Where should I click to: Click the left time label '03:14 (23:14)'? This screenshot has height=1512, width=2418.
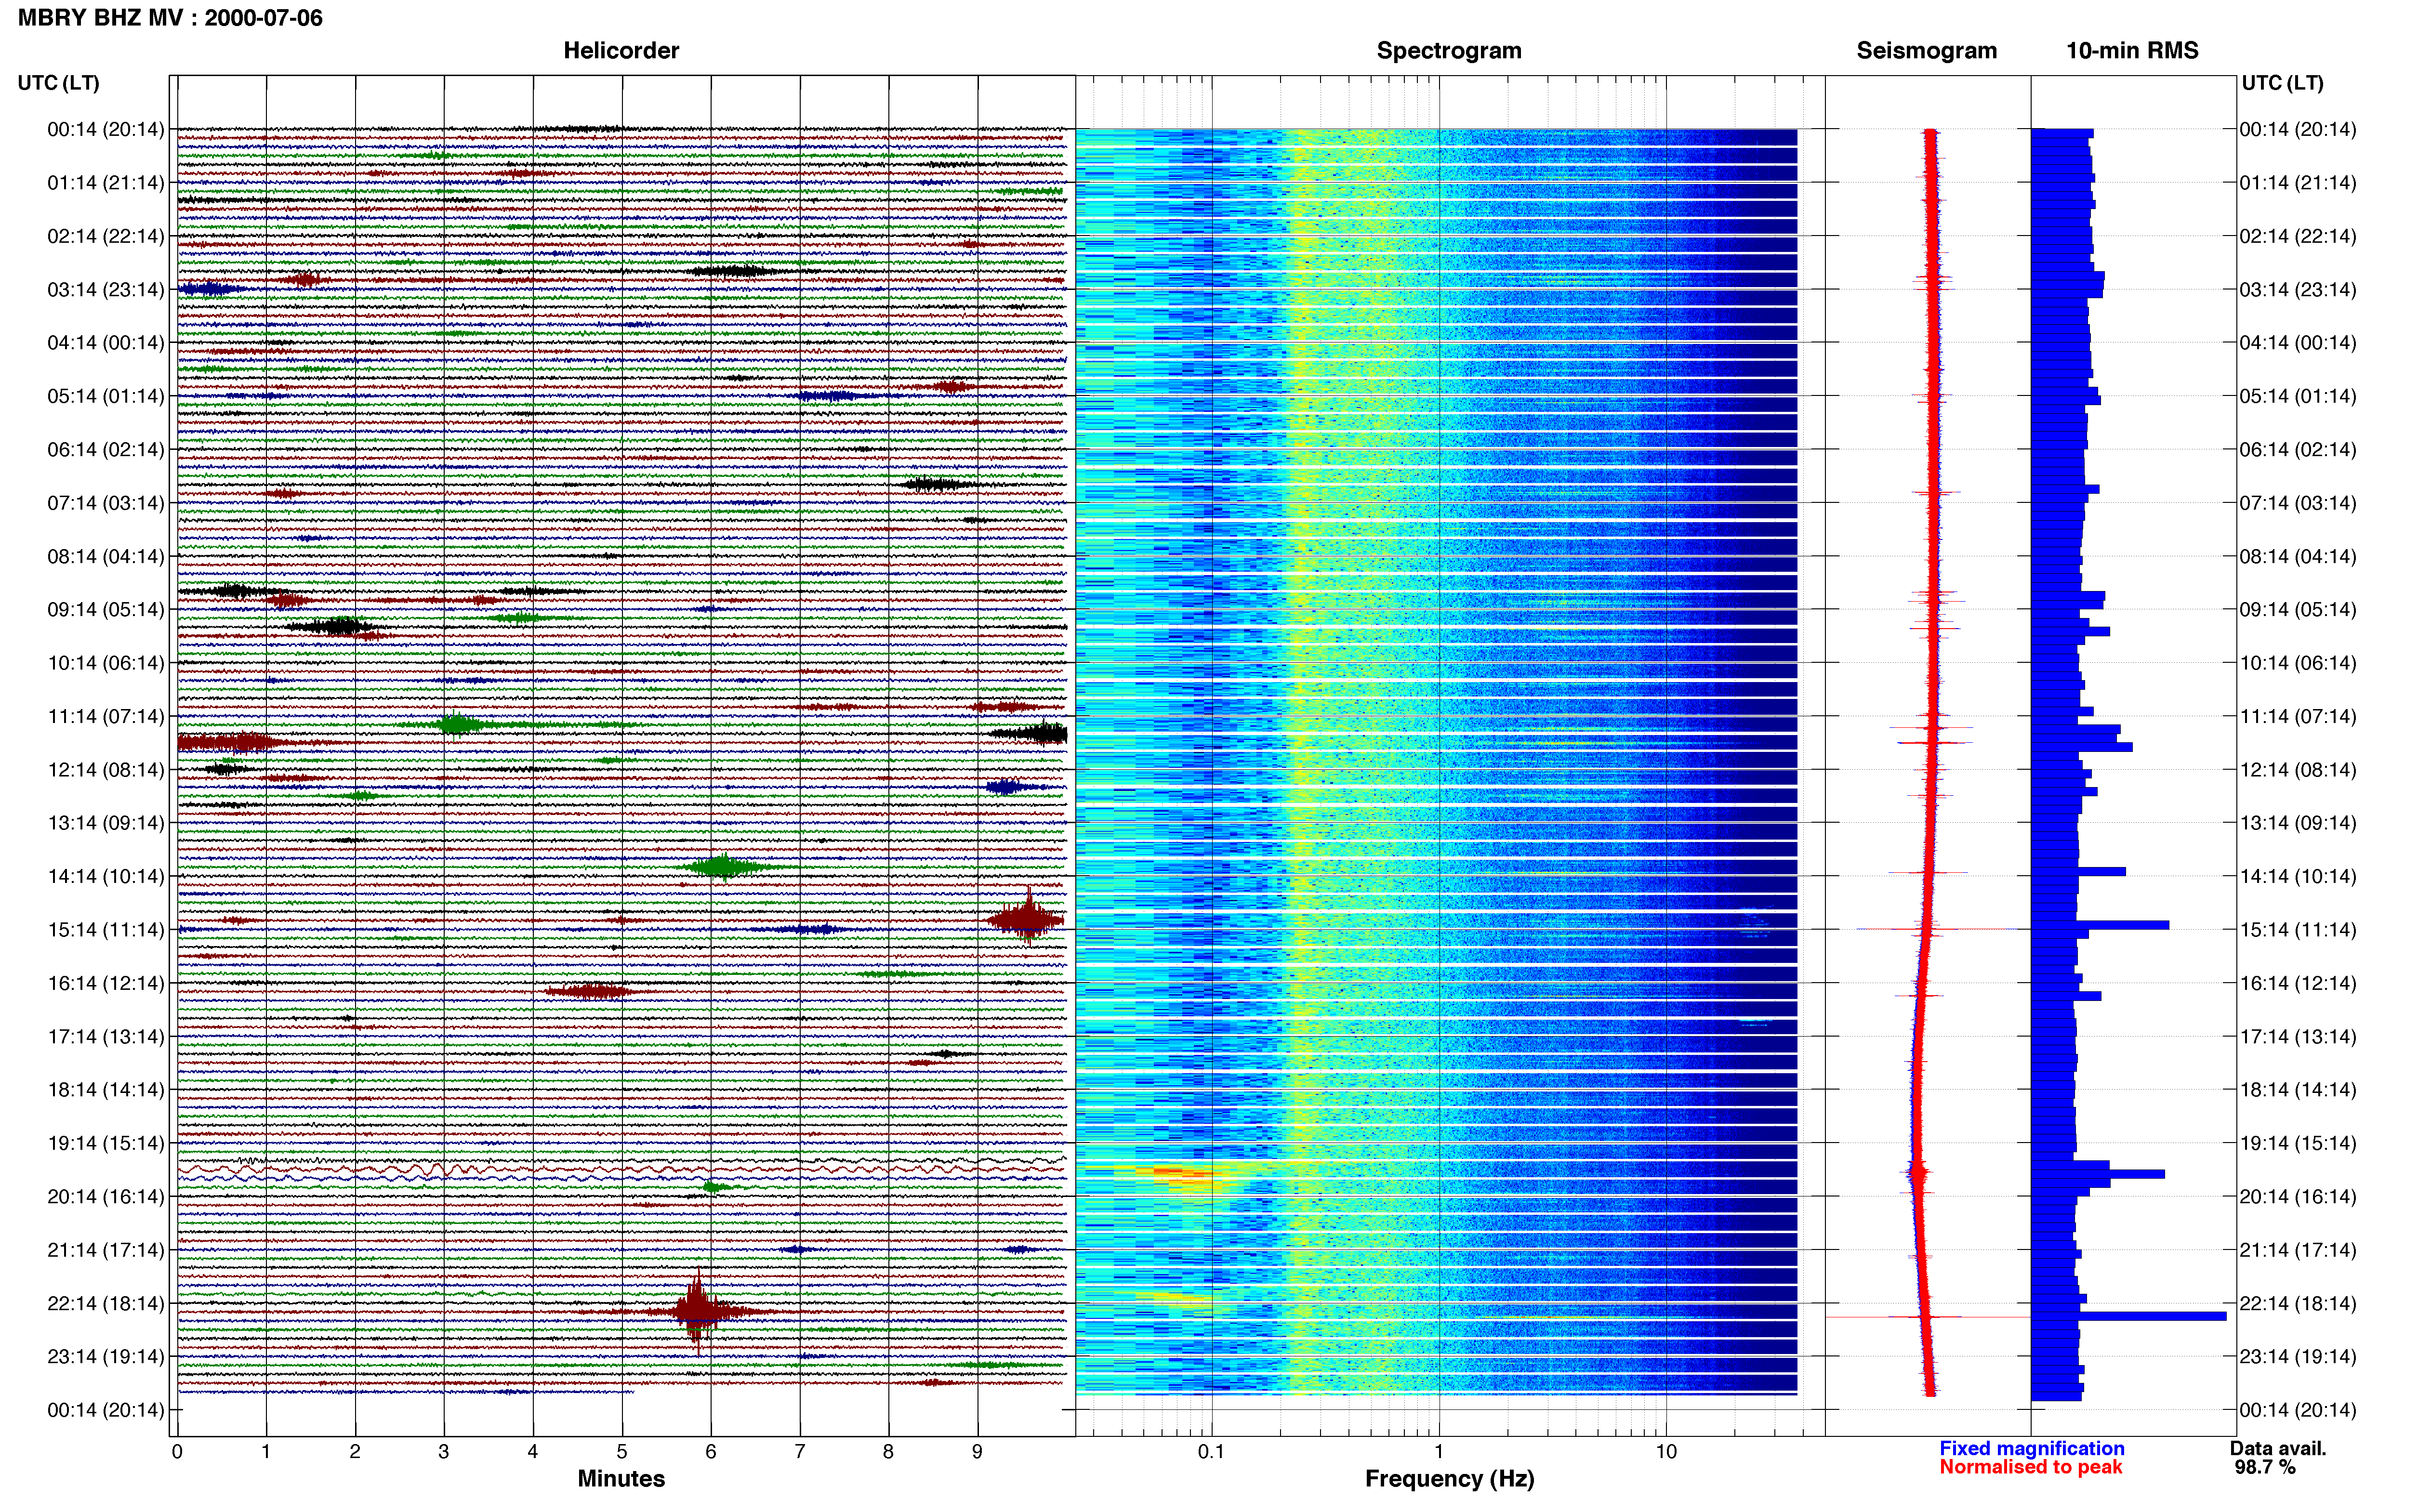click(x=106, y=290)
